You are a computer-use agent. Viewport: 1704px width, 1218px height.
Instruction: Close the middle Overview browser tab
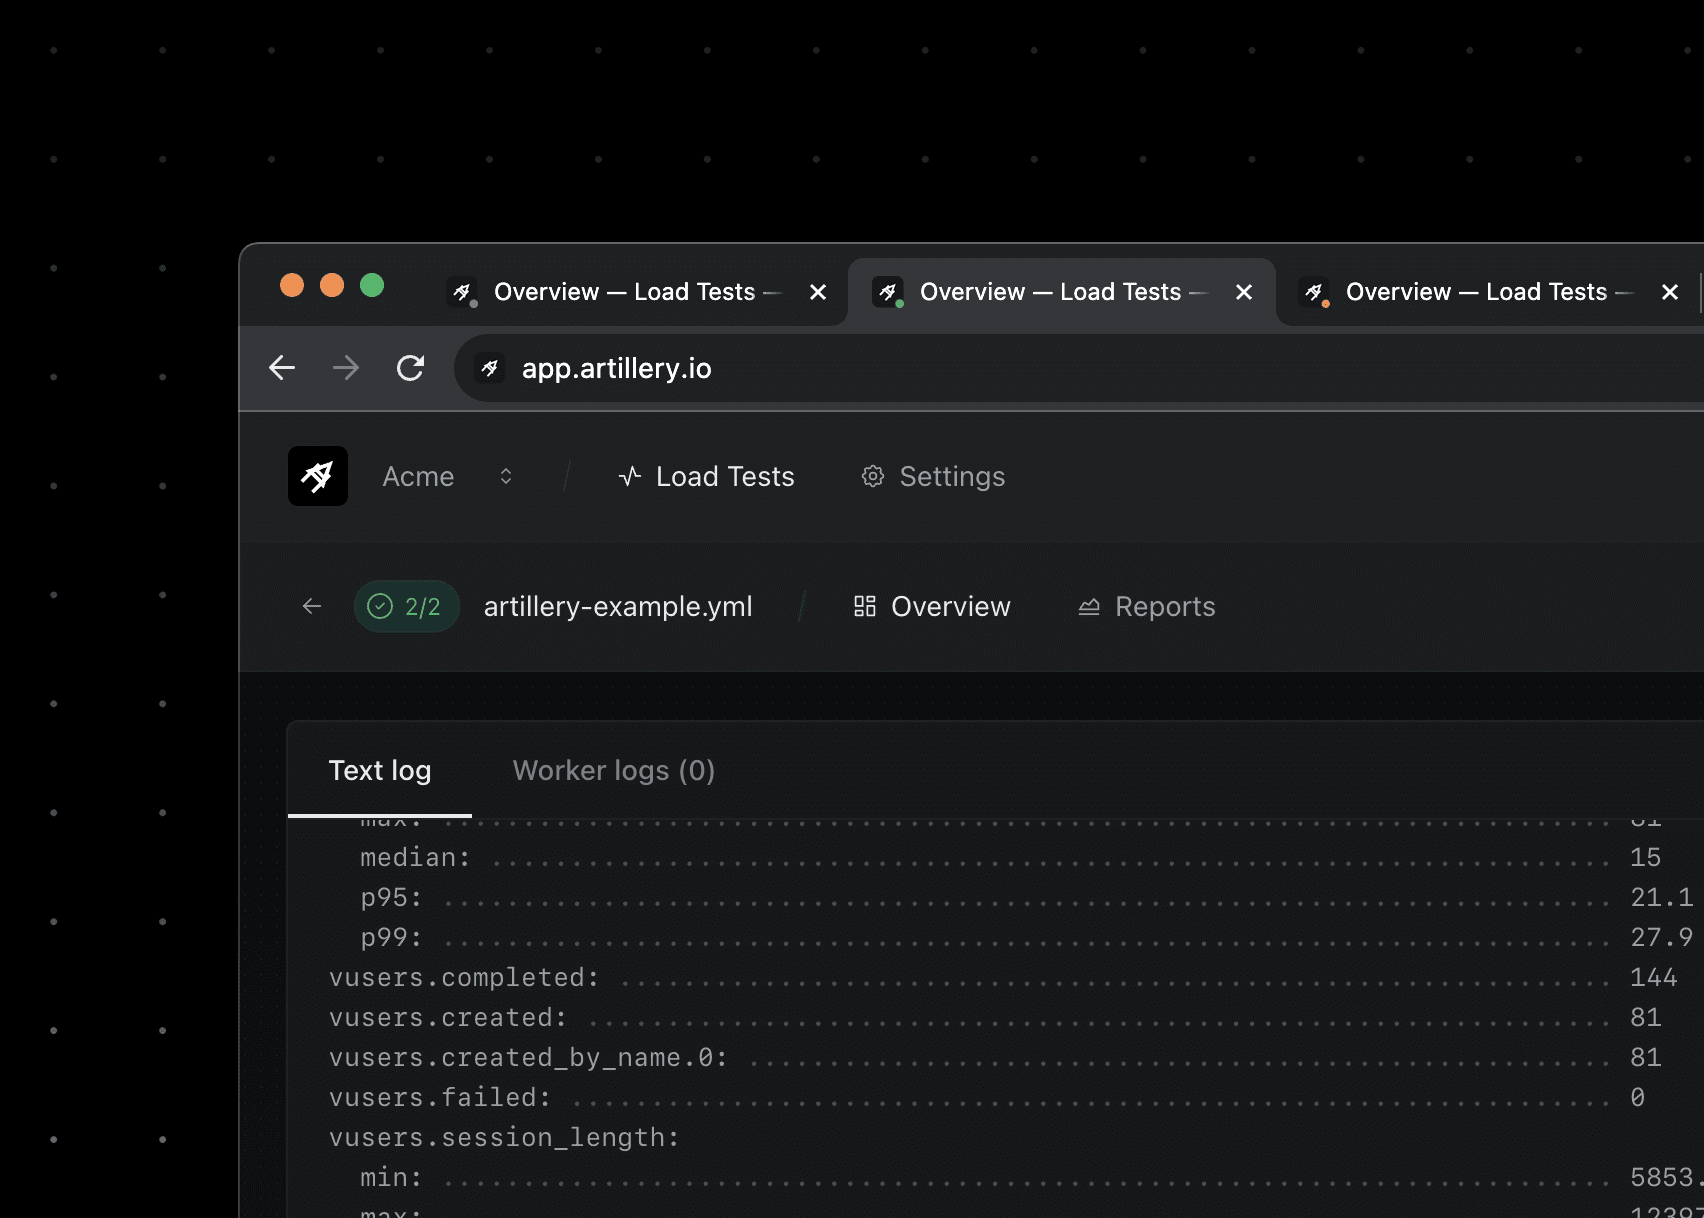tap(1243, 292)
